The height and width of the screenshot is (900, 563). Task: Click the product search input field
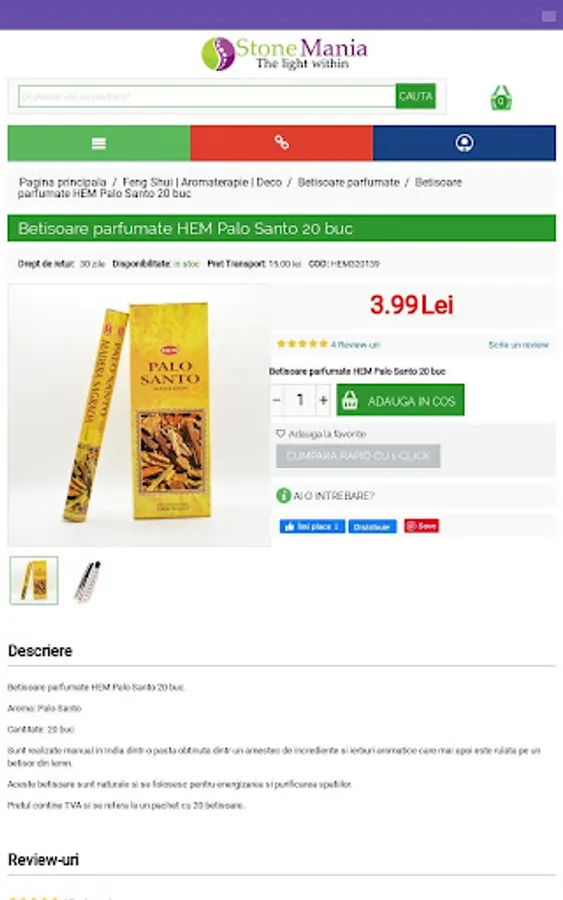click(x=207, y=96)
